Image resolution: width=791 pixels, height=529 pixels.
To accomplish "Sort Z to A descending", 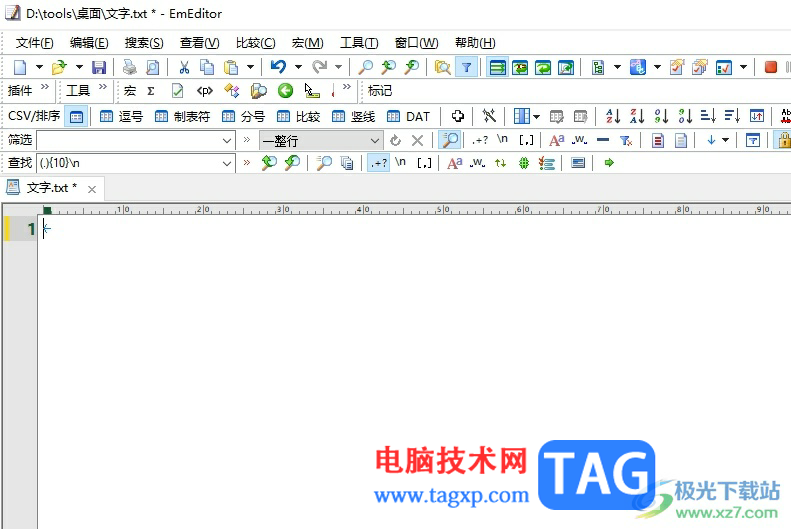I will [x=637, y=116].
